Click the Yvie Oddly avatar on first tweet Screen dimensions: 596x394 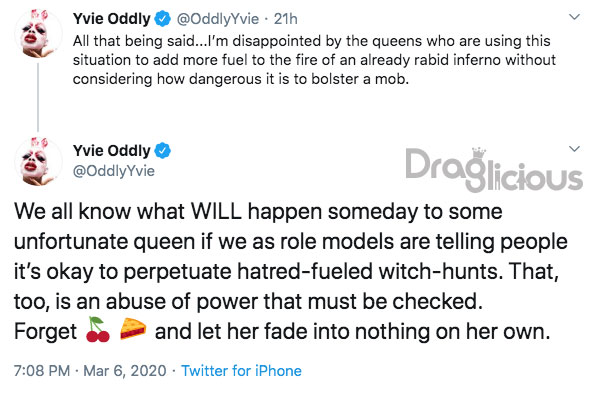tap(38, 34)
